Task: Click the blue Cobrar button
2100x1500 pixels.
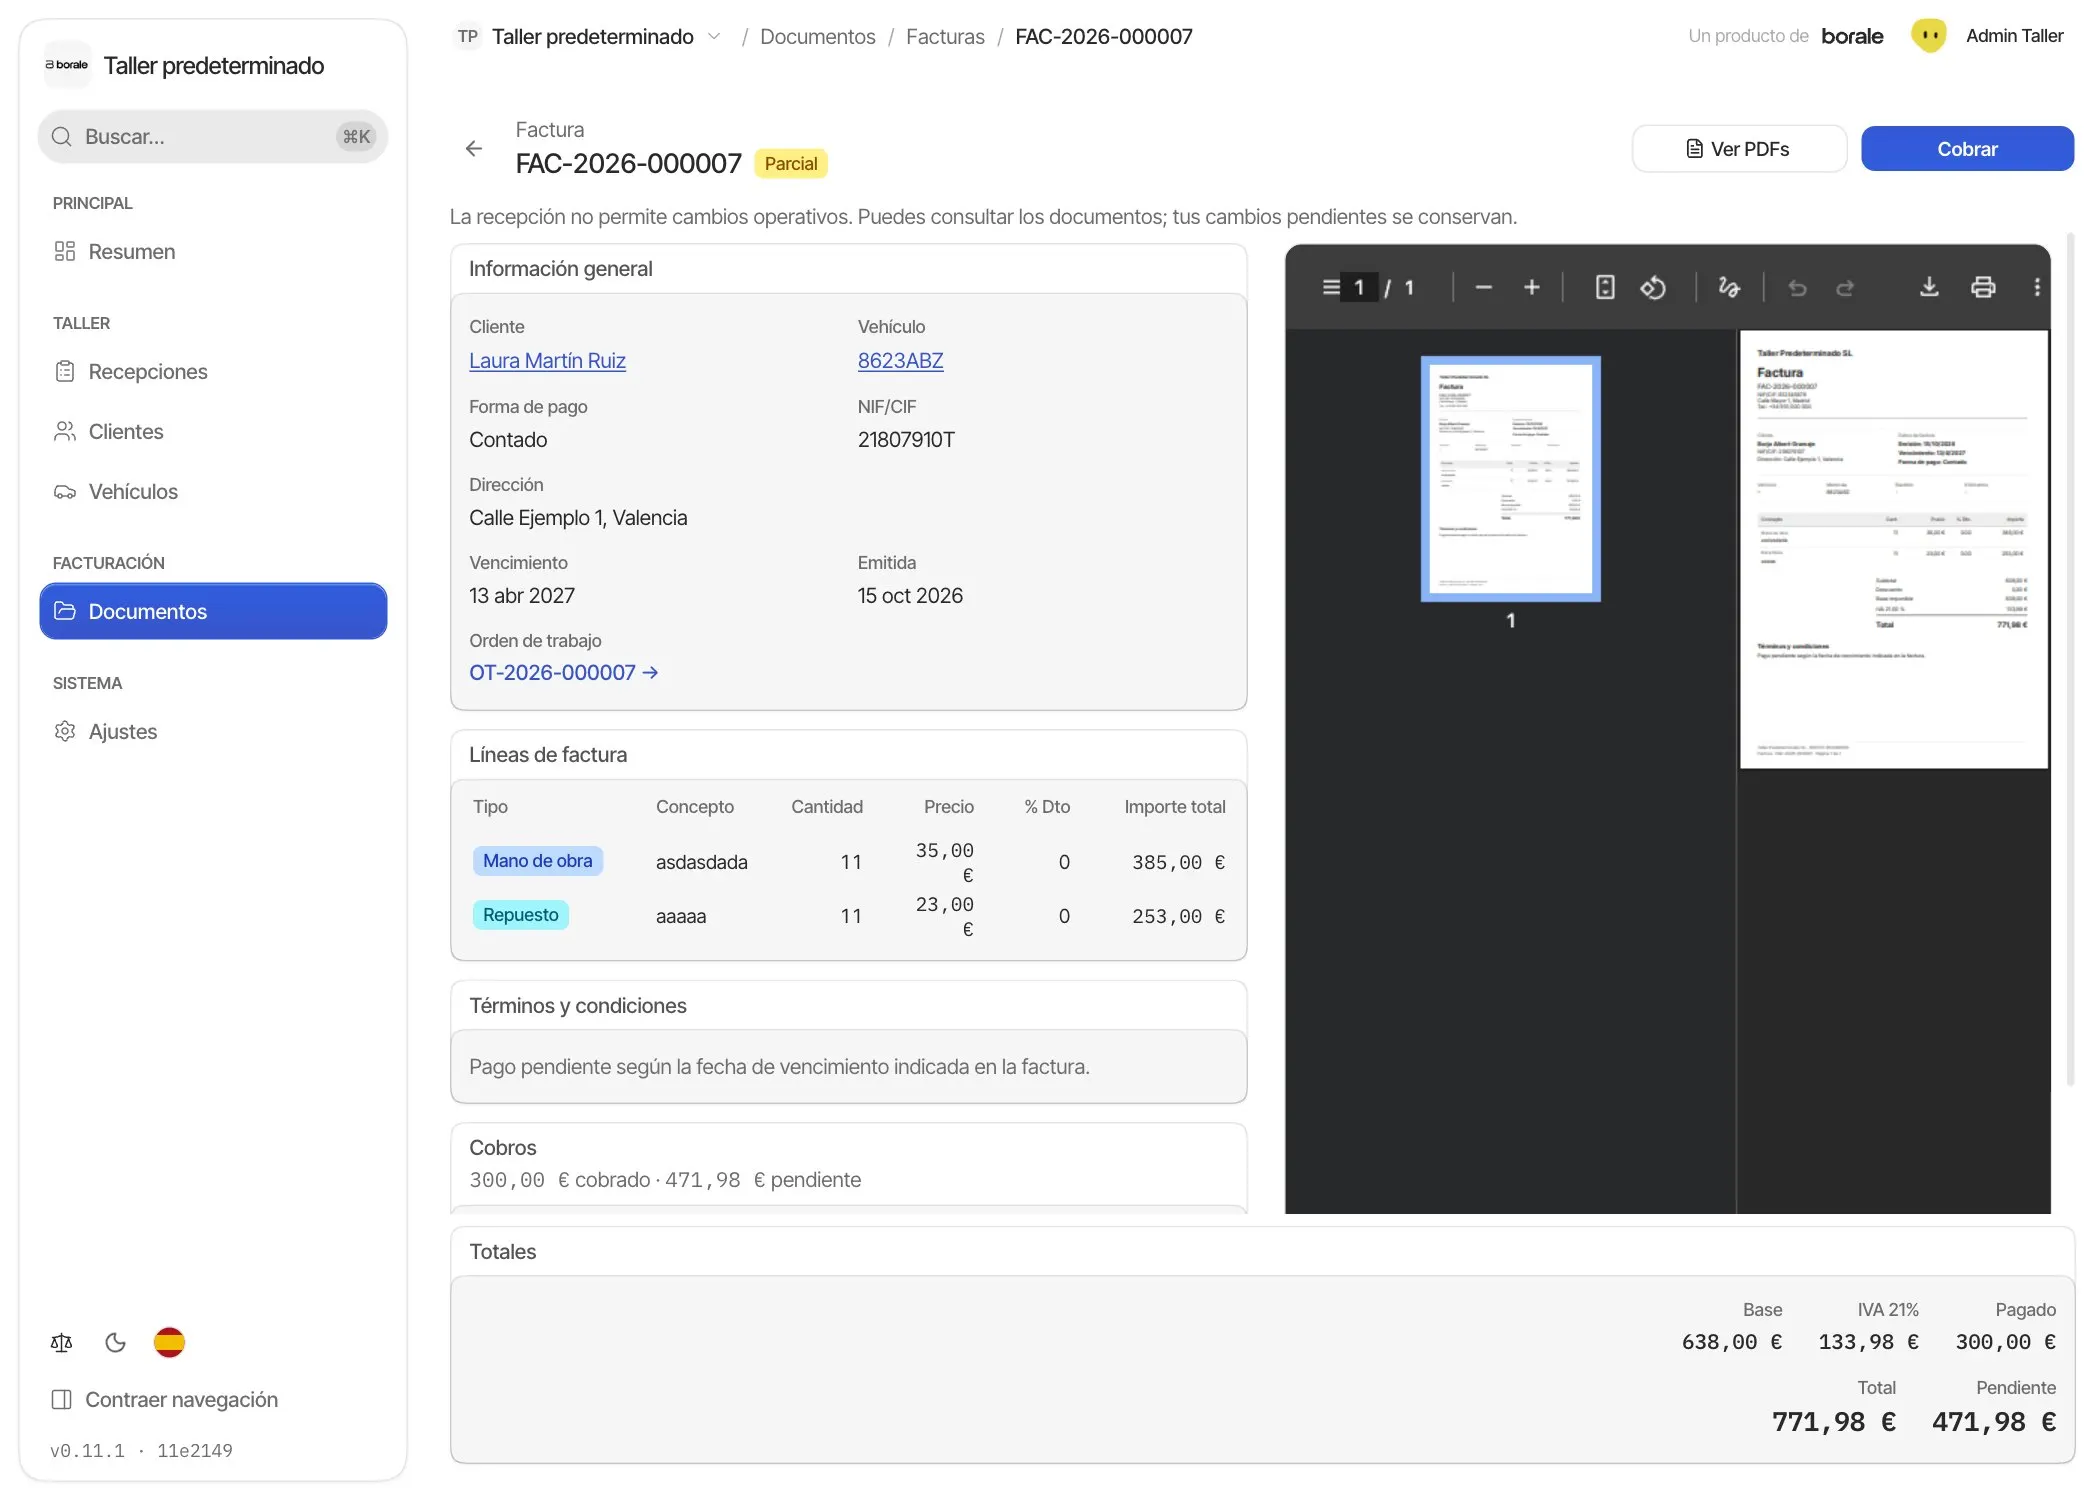Action: 1967,149
